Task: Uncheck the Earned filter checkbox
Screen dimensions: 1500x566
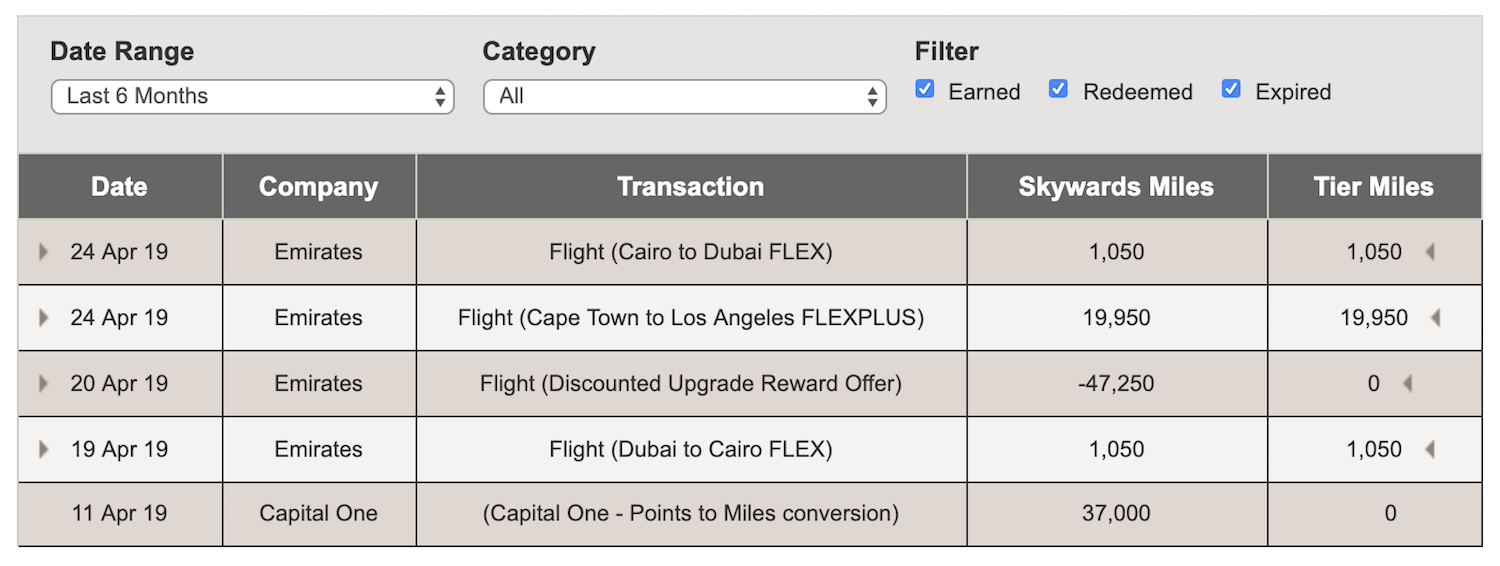Action: [925, 90]
